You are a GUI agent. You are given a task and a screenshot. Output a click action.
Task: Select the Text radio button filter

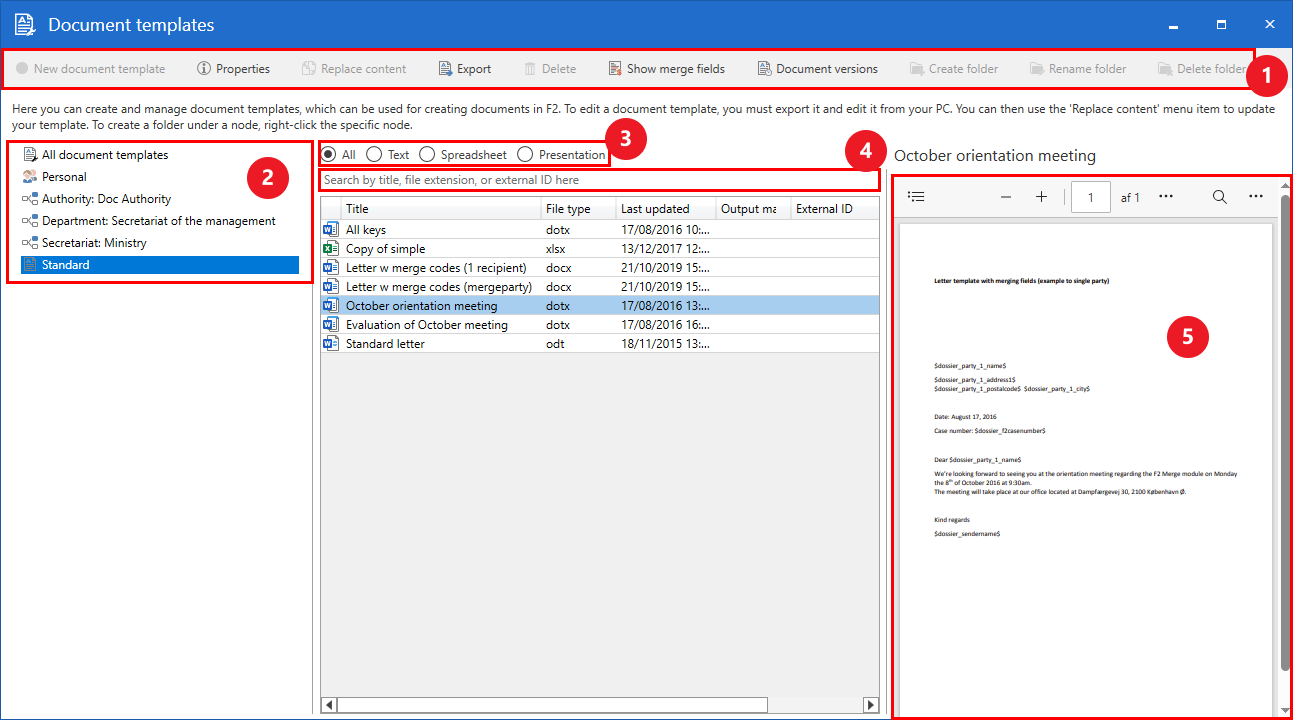374,155
